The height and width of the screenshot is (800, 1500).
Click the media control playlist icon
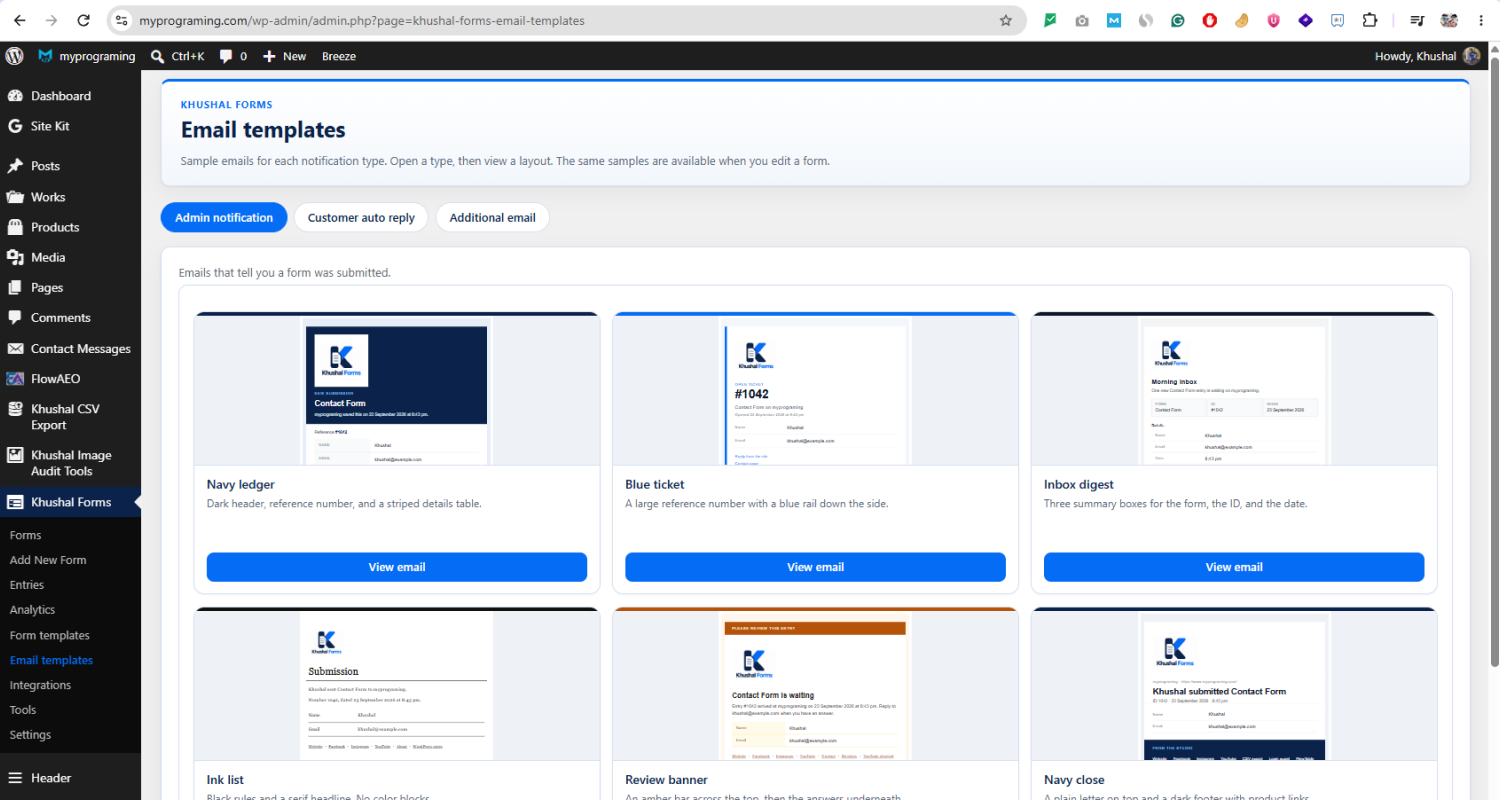[x=1417, y=20]
